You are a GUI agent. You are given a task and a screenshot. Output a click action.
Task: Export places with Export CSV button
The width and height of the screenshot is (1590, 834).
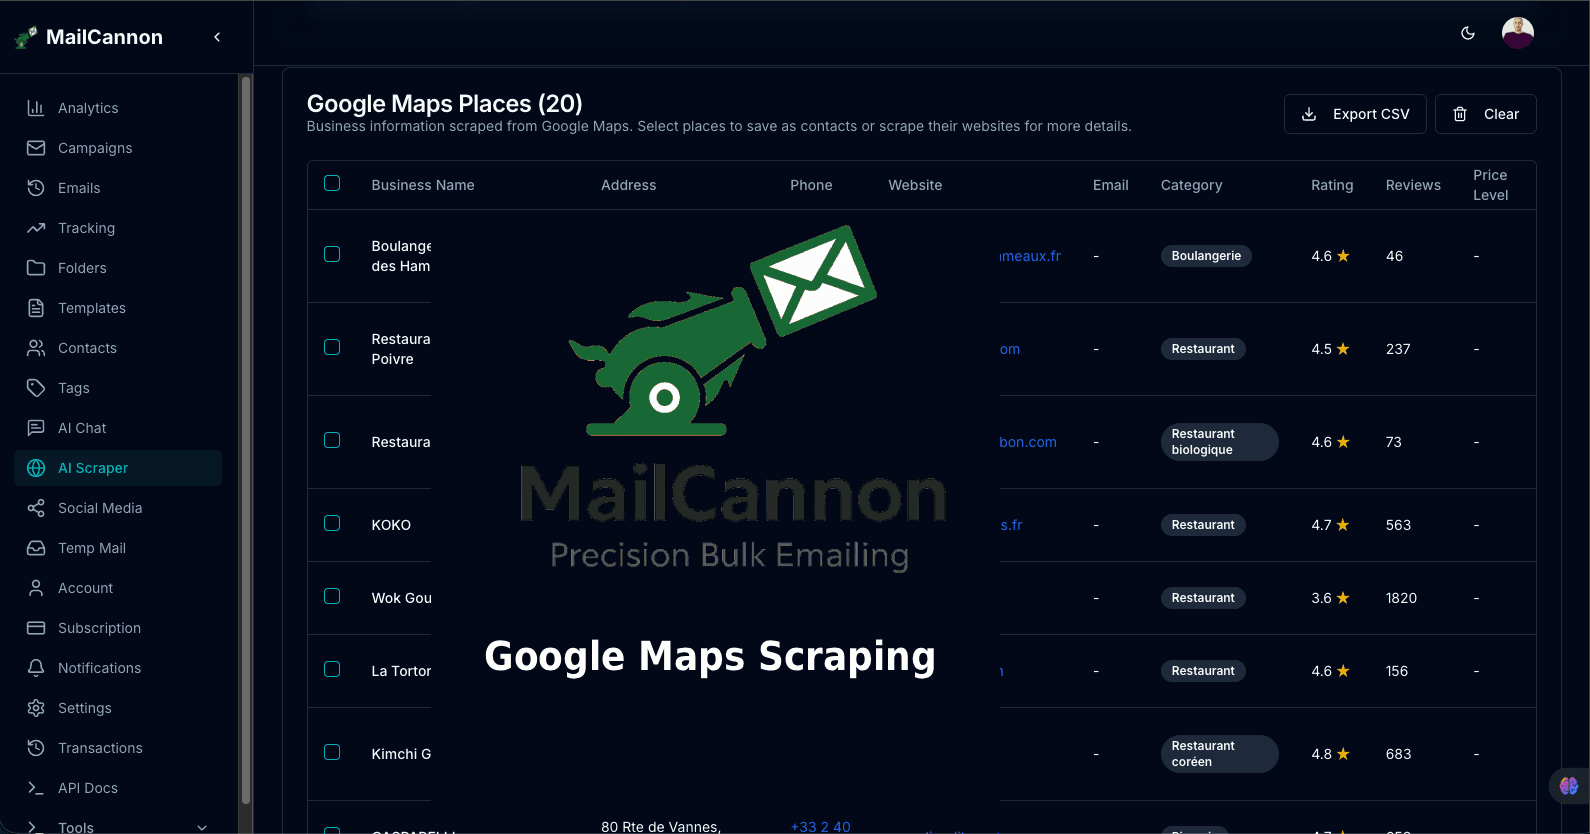1355,114
